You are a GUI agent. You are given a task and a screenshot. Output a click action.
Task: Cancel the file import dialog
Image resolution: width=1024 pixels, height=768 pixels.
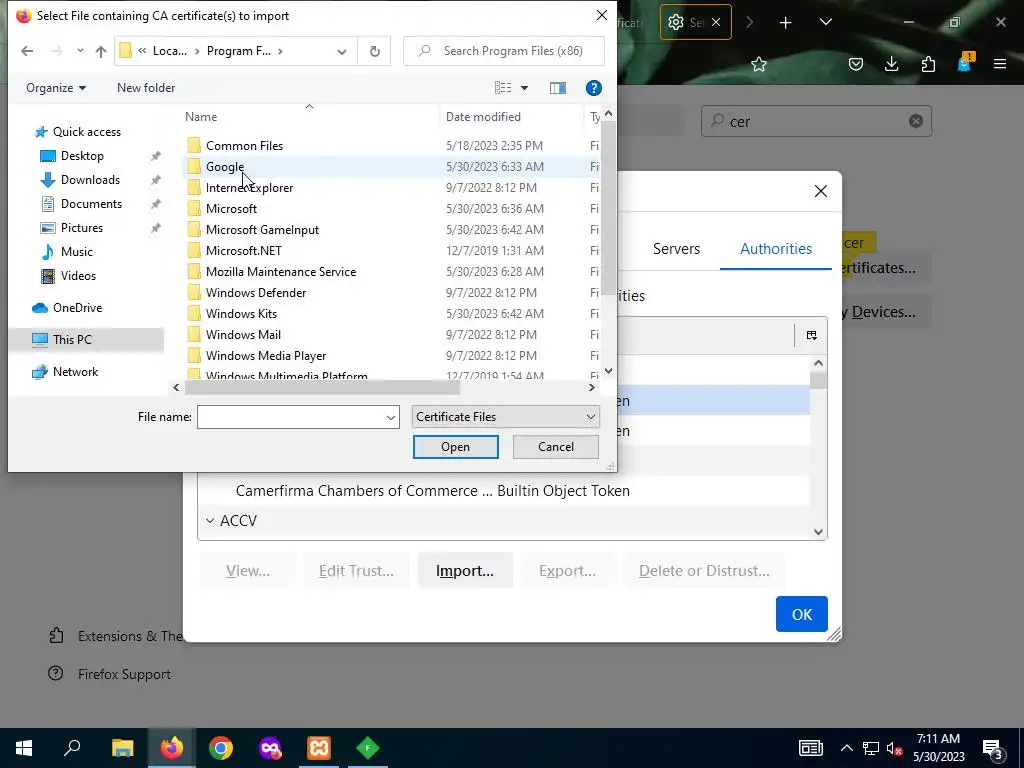tap(556, 447)
